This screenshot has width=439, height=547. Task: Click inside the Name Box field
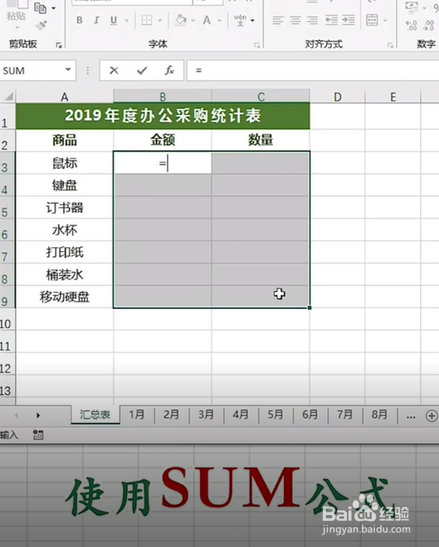(x=32, y=71)
